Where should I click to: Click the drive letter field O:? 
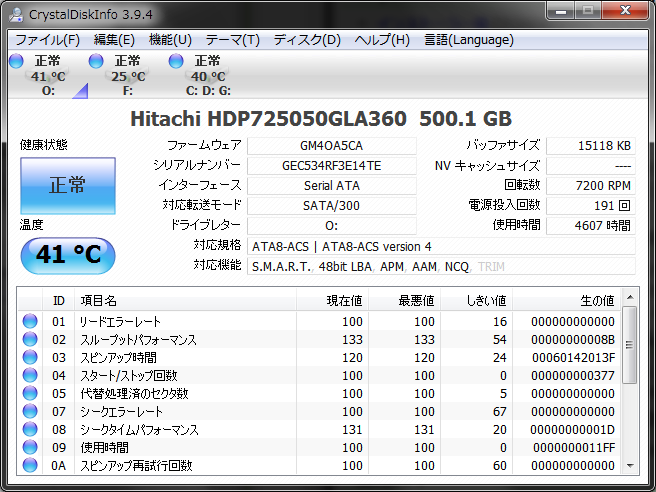pos(332,226)
